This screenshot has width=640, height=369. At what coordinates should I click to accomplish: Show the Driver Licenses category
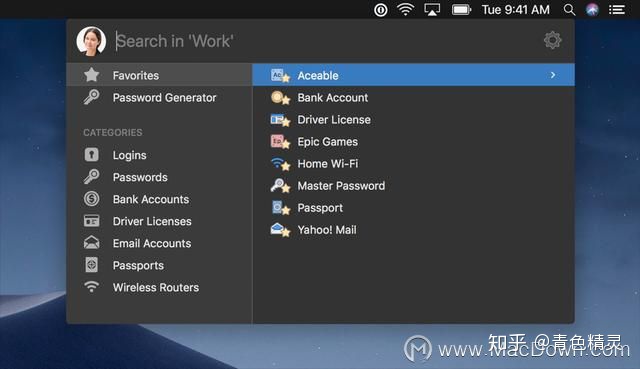tap(159, 221)
